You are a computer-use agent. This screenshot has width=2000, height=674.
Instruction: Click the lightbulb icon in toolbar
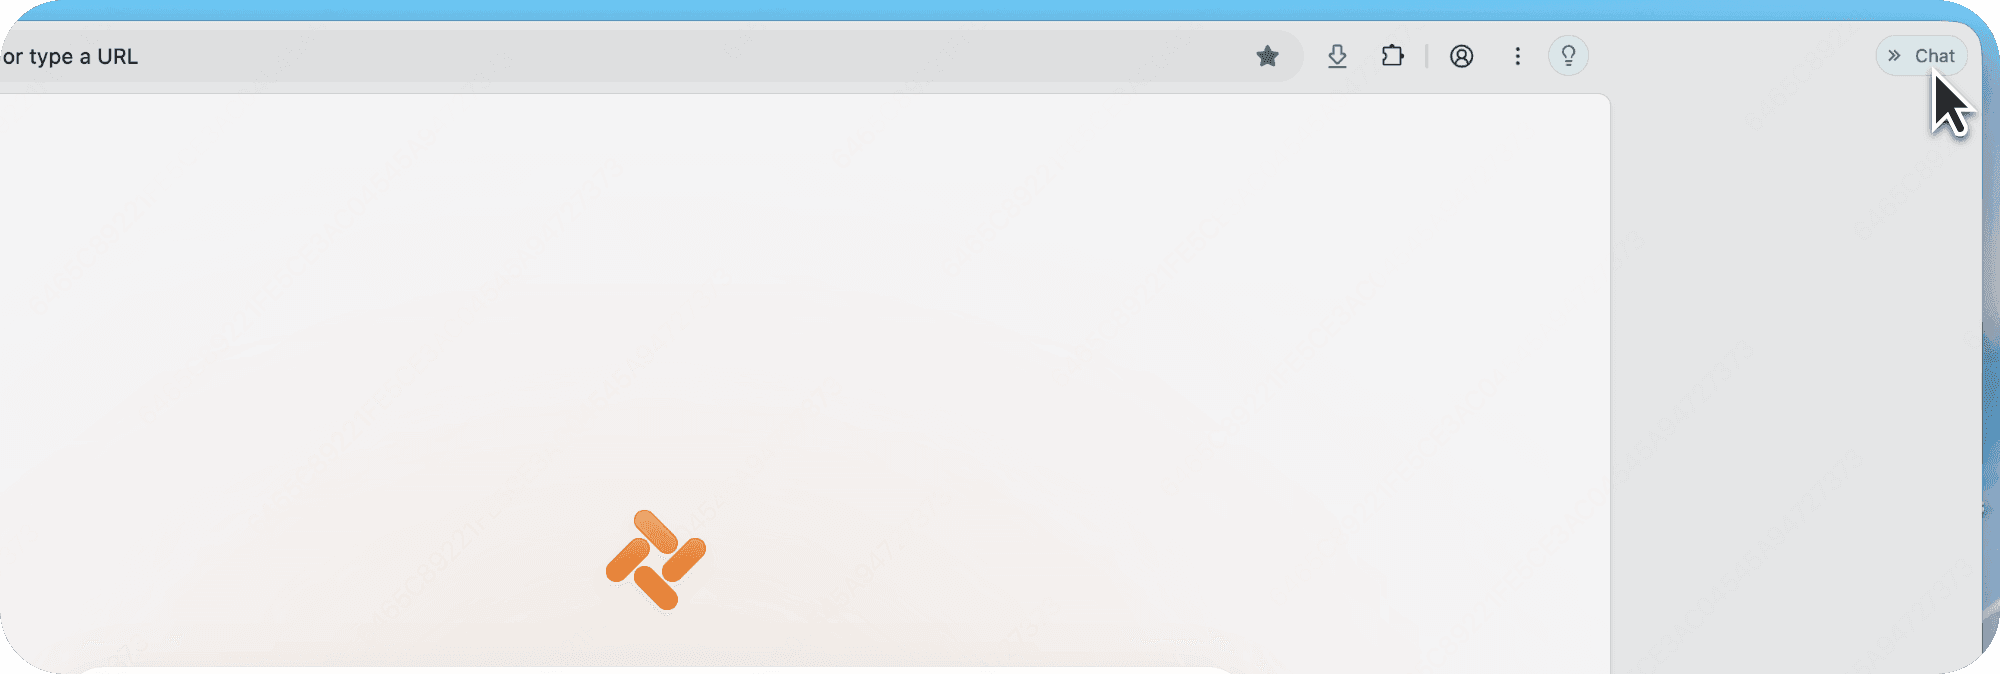tap(1568, 56)
